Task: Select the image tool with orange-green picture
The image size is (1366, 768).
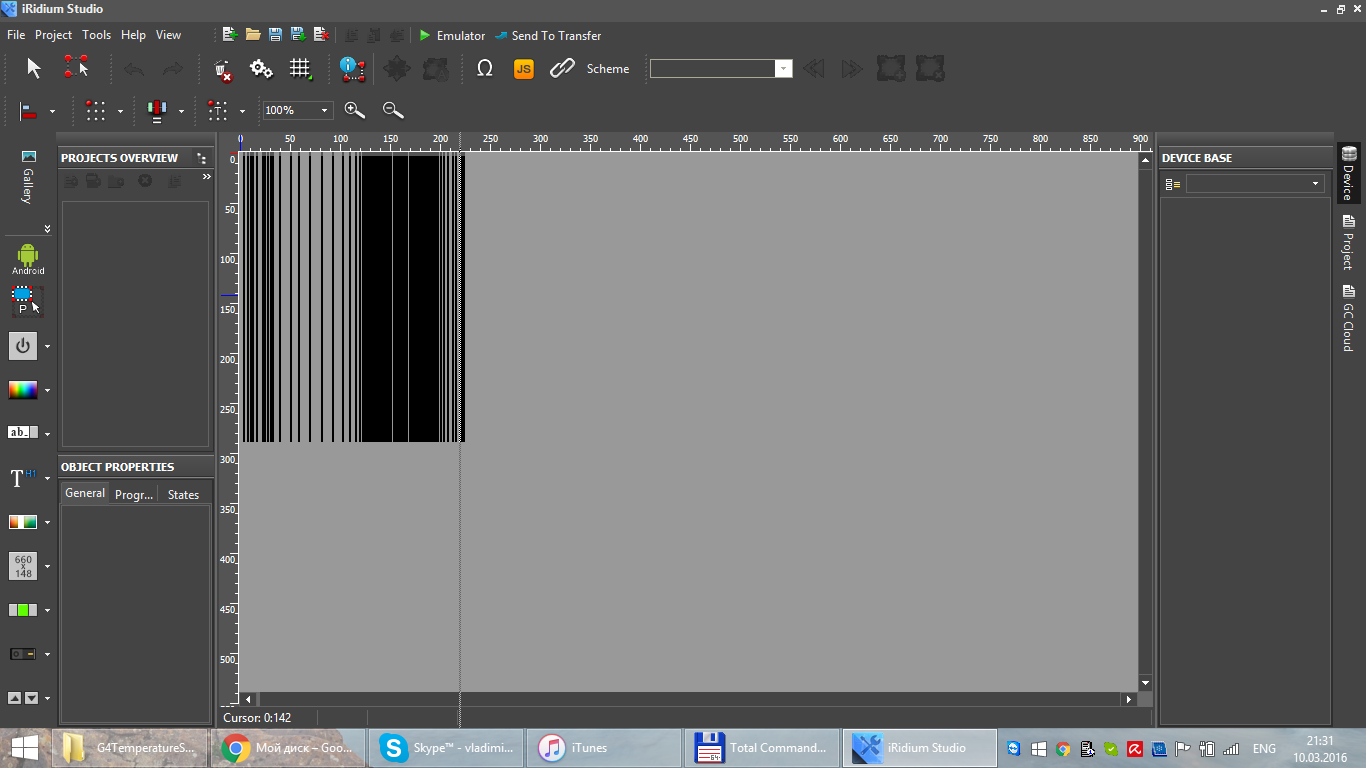Action: [x=23, y=522]
